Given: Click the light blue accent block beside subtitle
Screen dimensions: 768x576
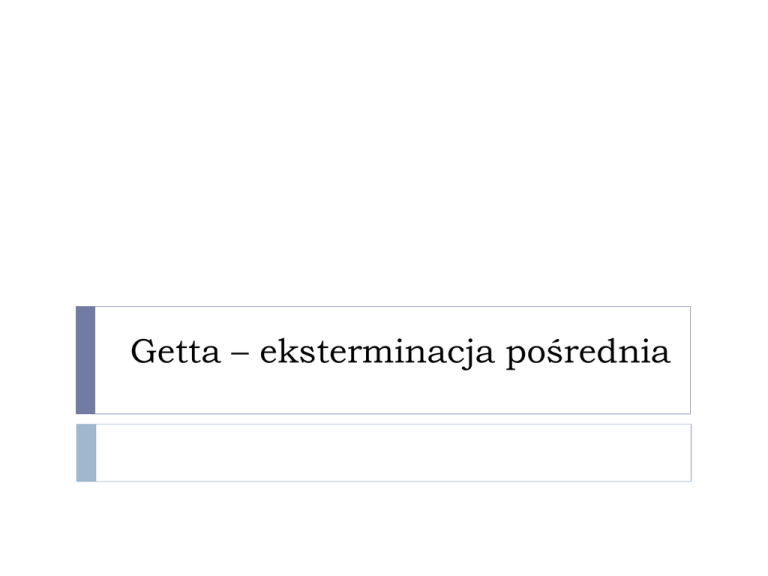Looking at the screenshot, I should pyautogui.click(x=86, y=452).
